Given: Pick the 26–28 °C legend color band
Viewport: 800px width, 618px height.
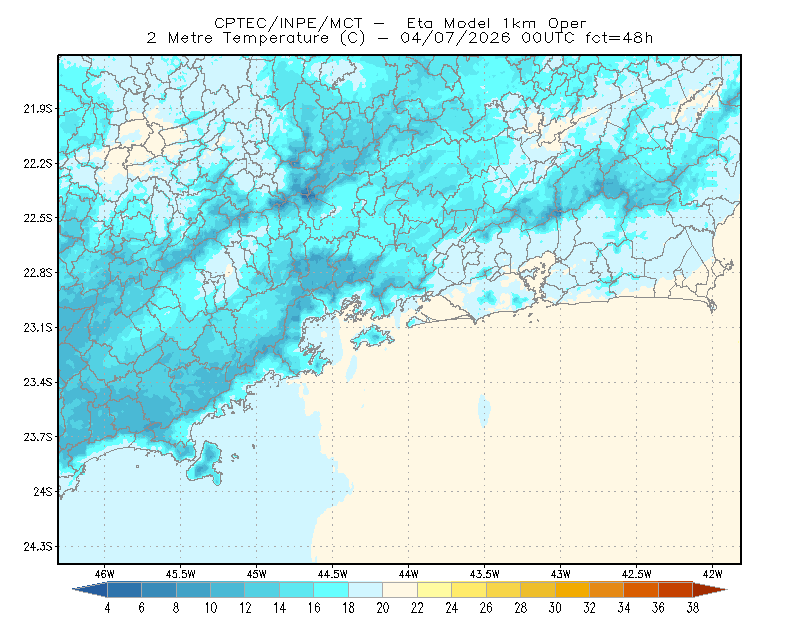Looking at the screenshot, I should 503,590.
